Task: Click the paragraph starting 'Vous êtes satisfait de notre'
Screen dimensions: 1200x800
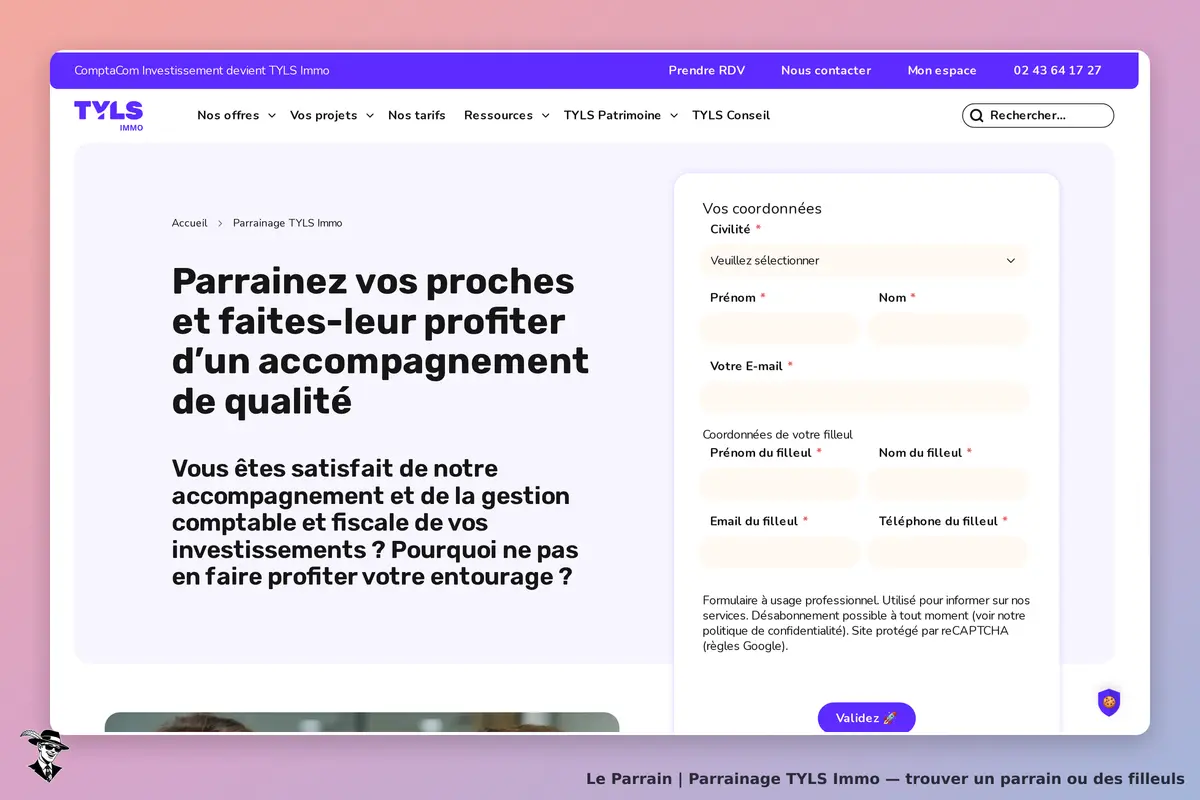Action: click(375, 523)
